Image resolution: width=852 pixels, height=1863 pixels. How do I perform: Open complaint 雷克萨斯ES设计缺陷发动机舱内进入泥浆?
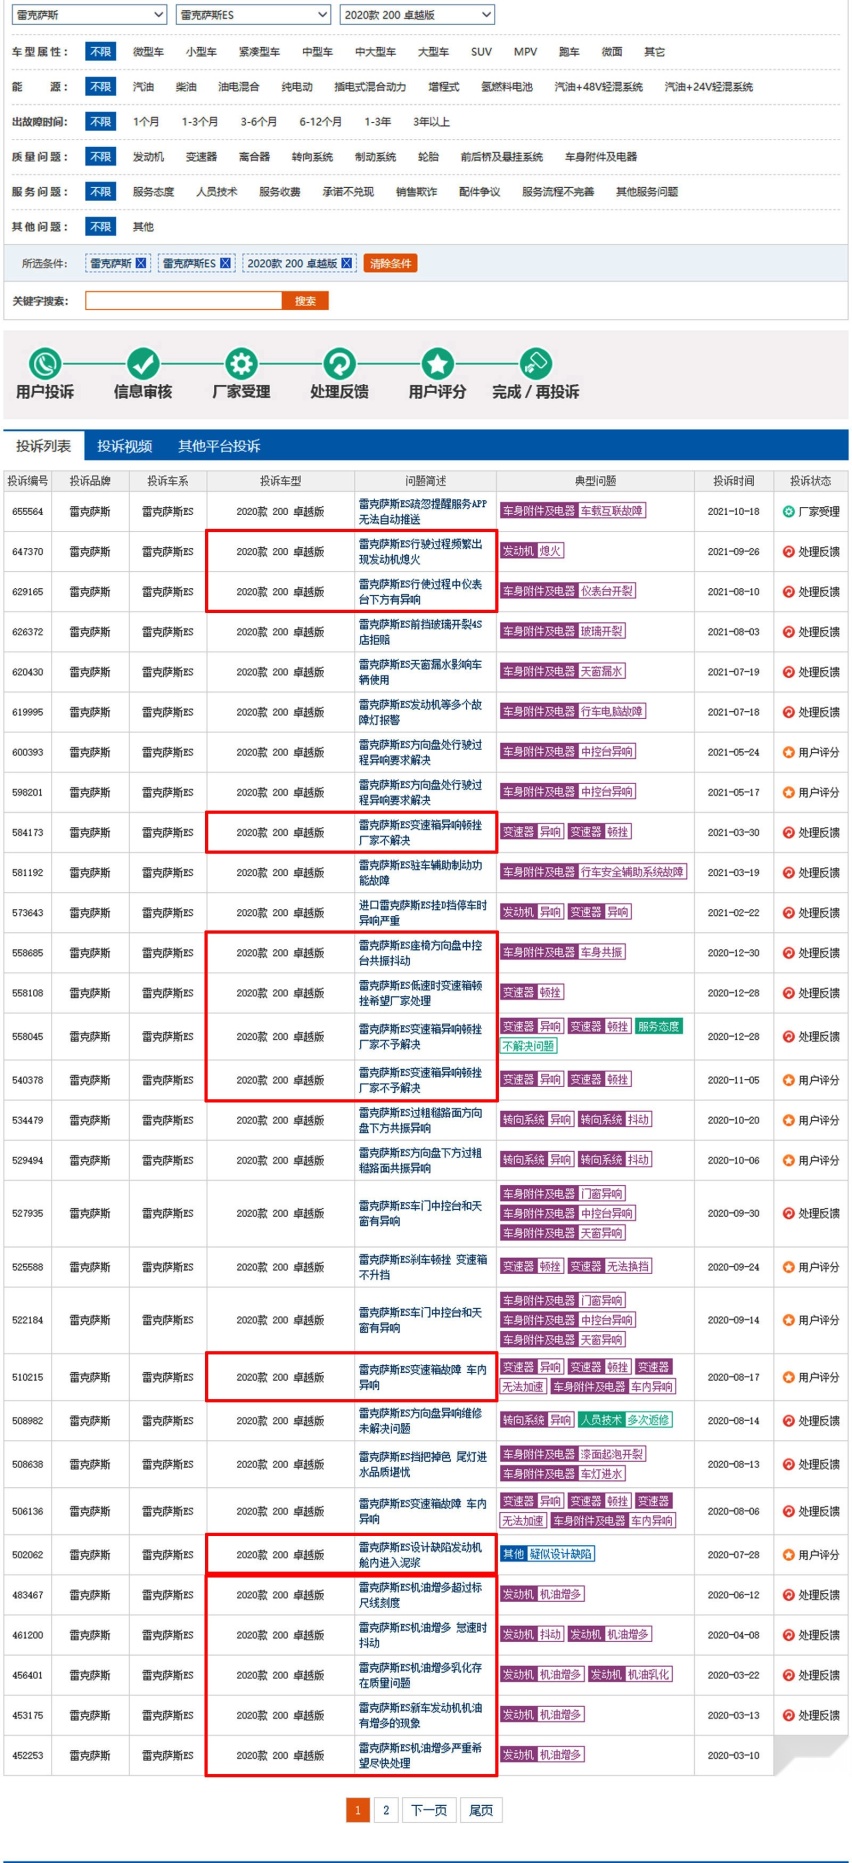pos(421,1556)
